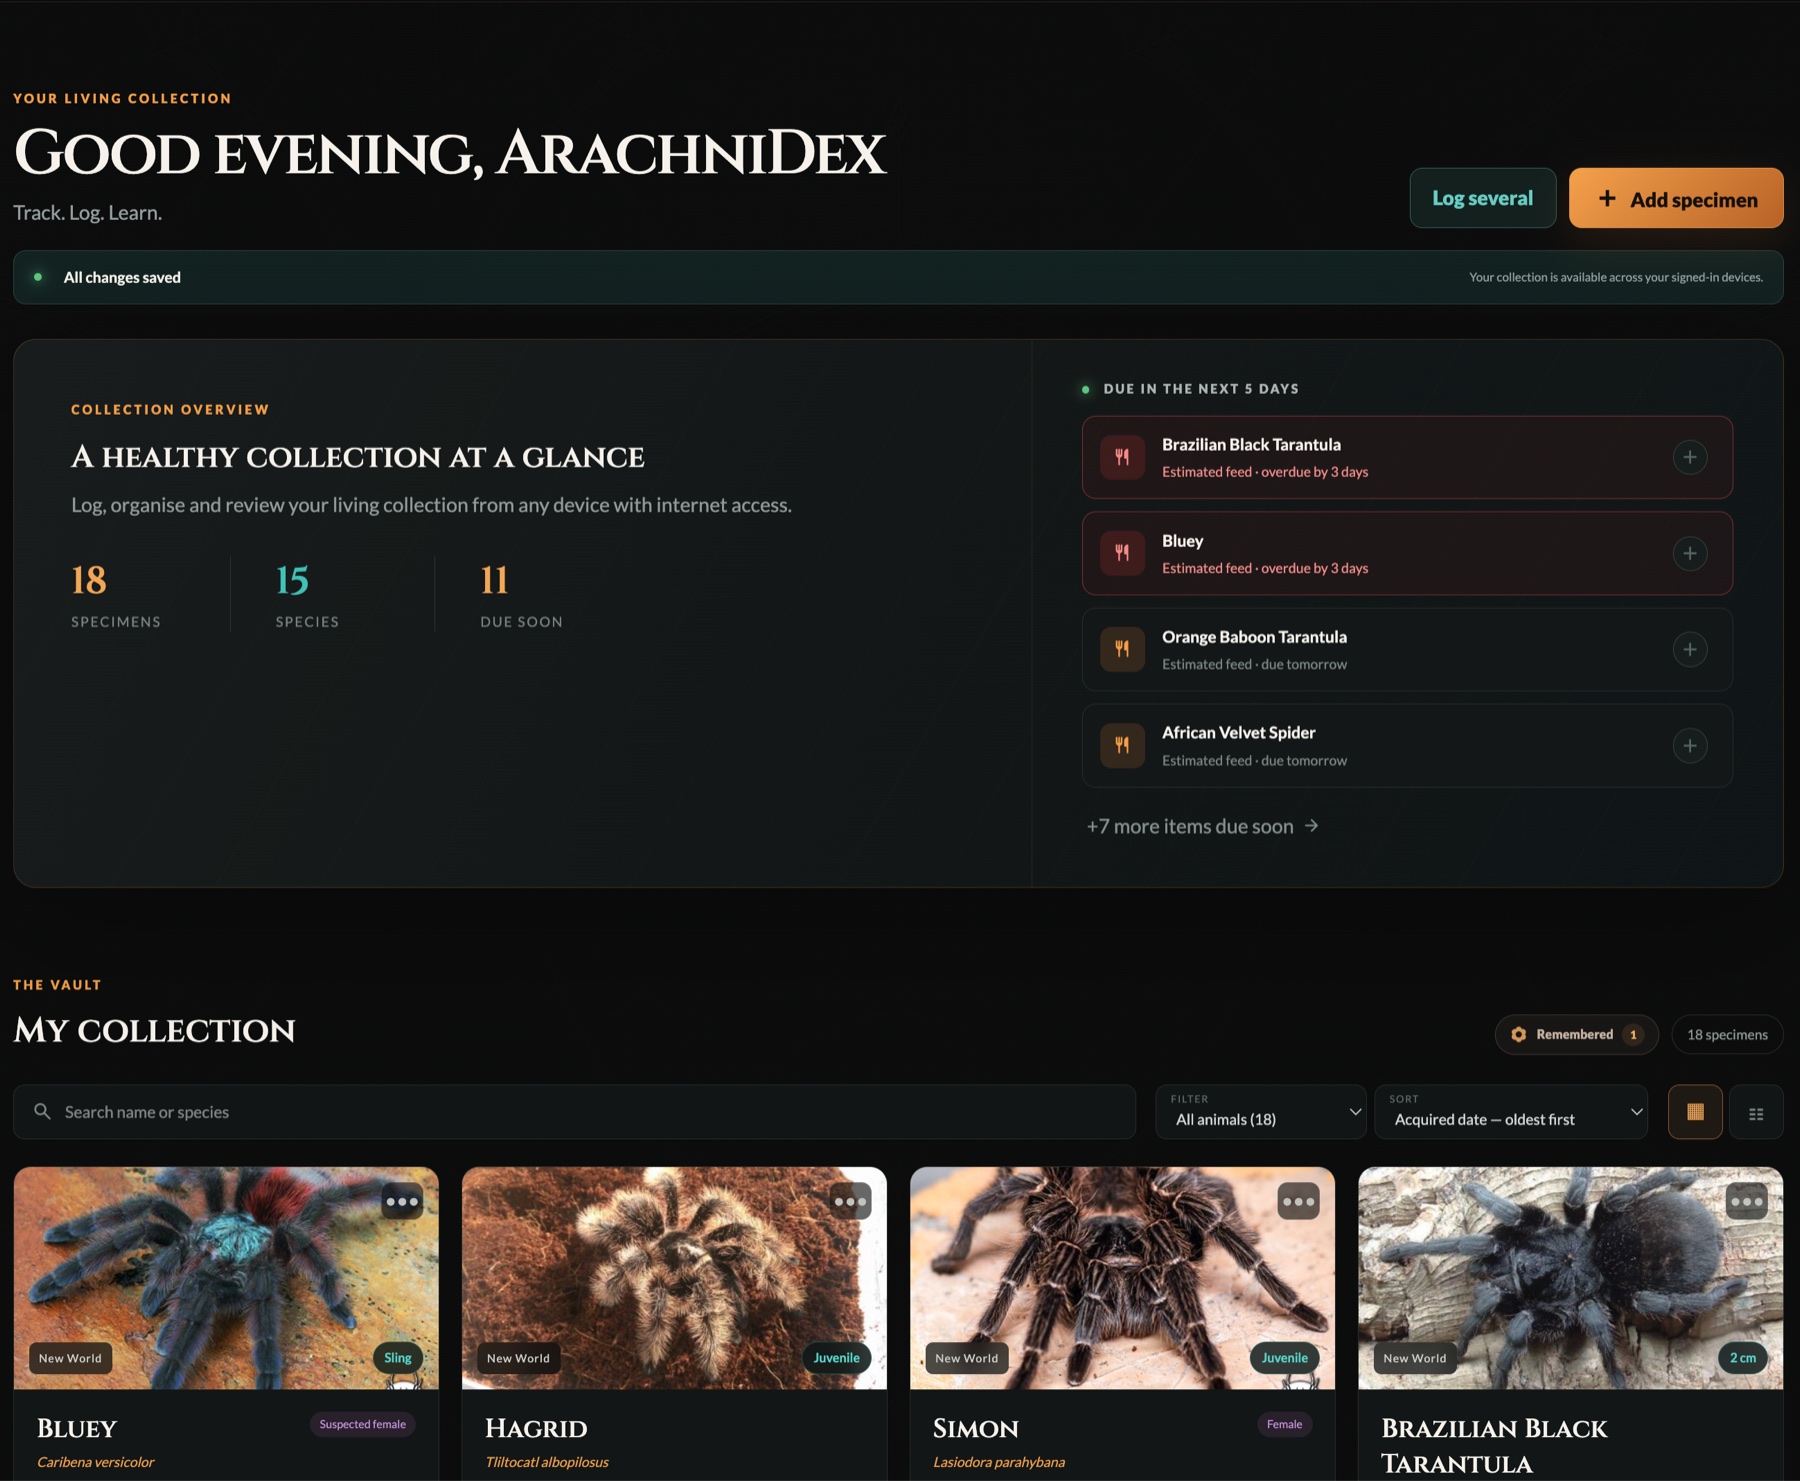1800x1481 pixels.
Task: Open the +7 more items due soon link
Action: point(1203,826)
